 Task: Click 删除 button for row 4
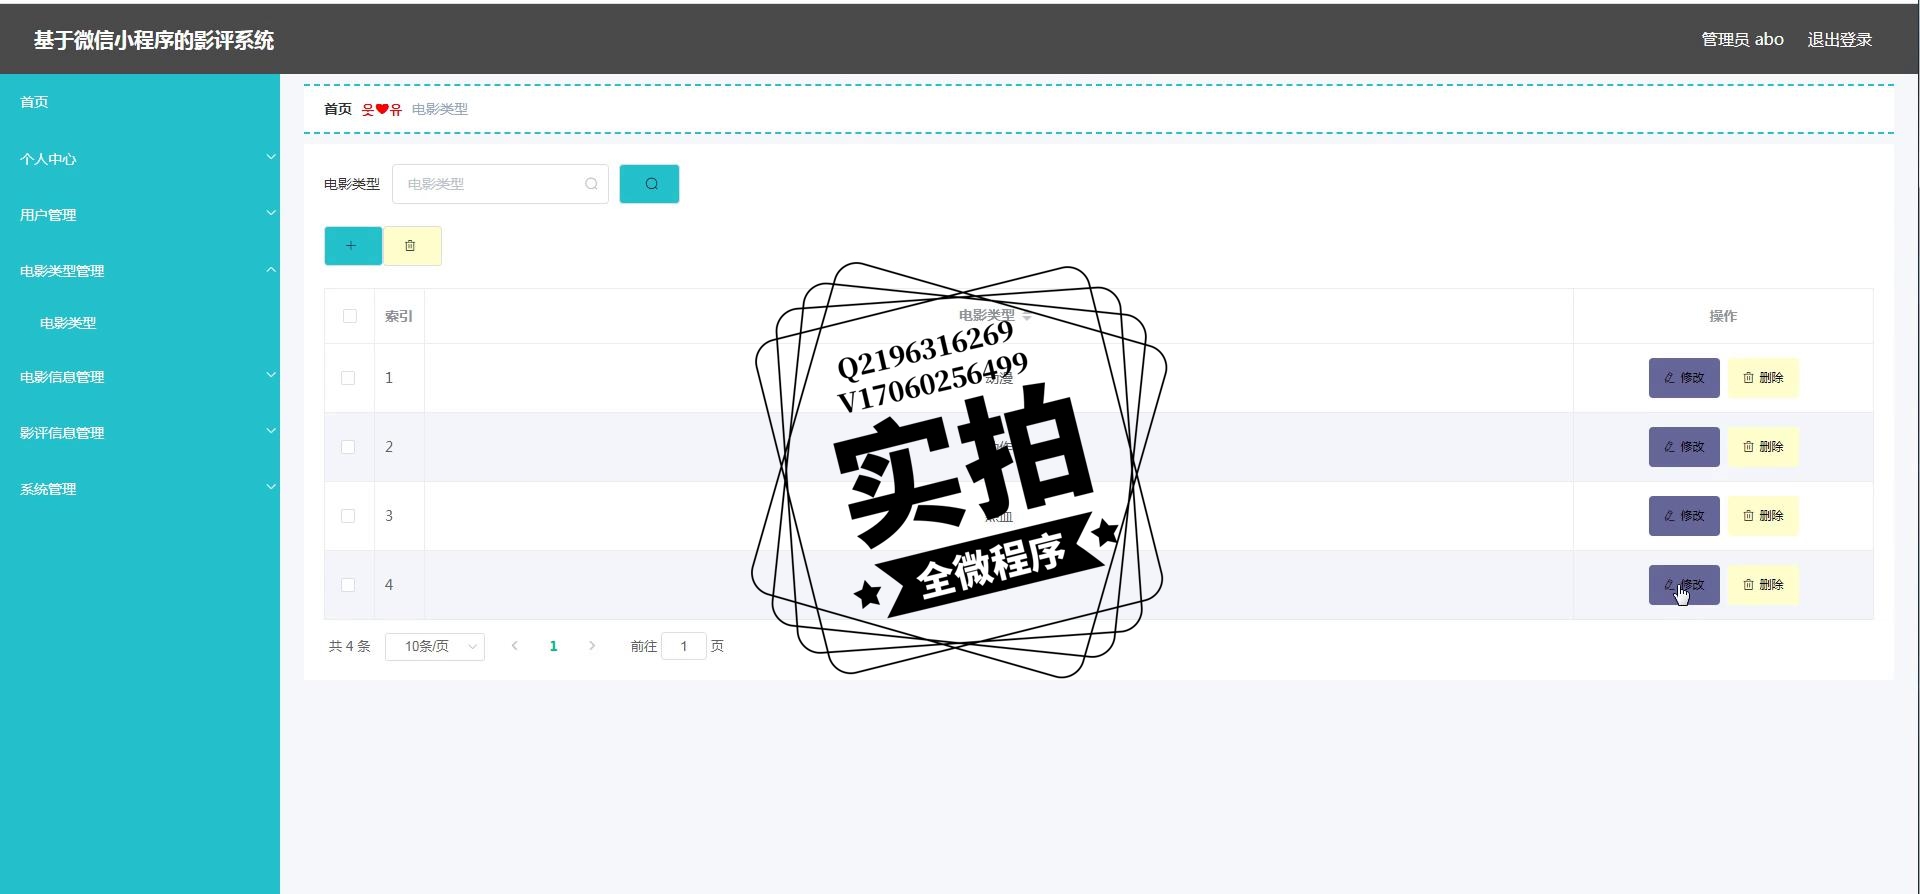click(x=1763, y=585)
